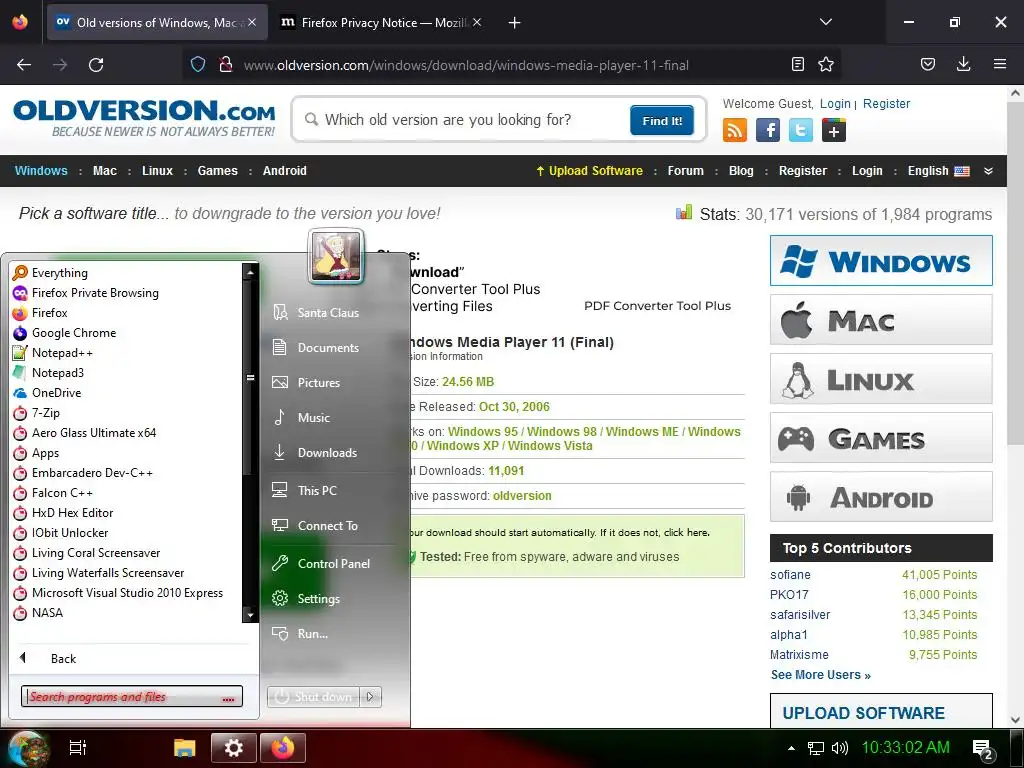Open the RSS feed icon

tap(735, 130)
